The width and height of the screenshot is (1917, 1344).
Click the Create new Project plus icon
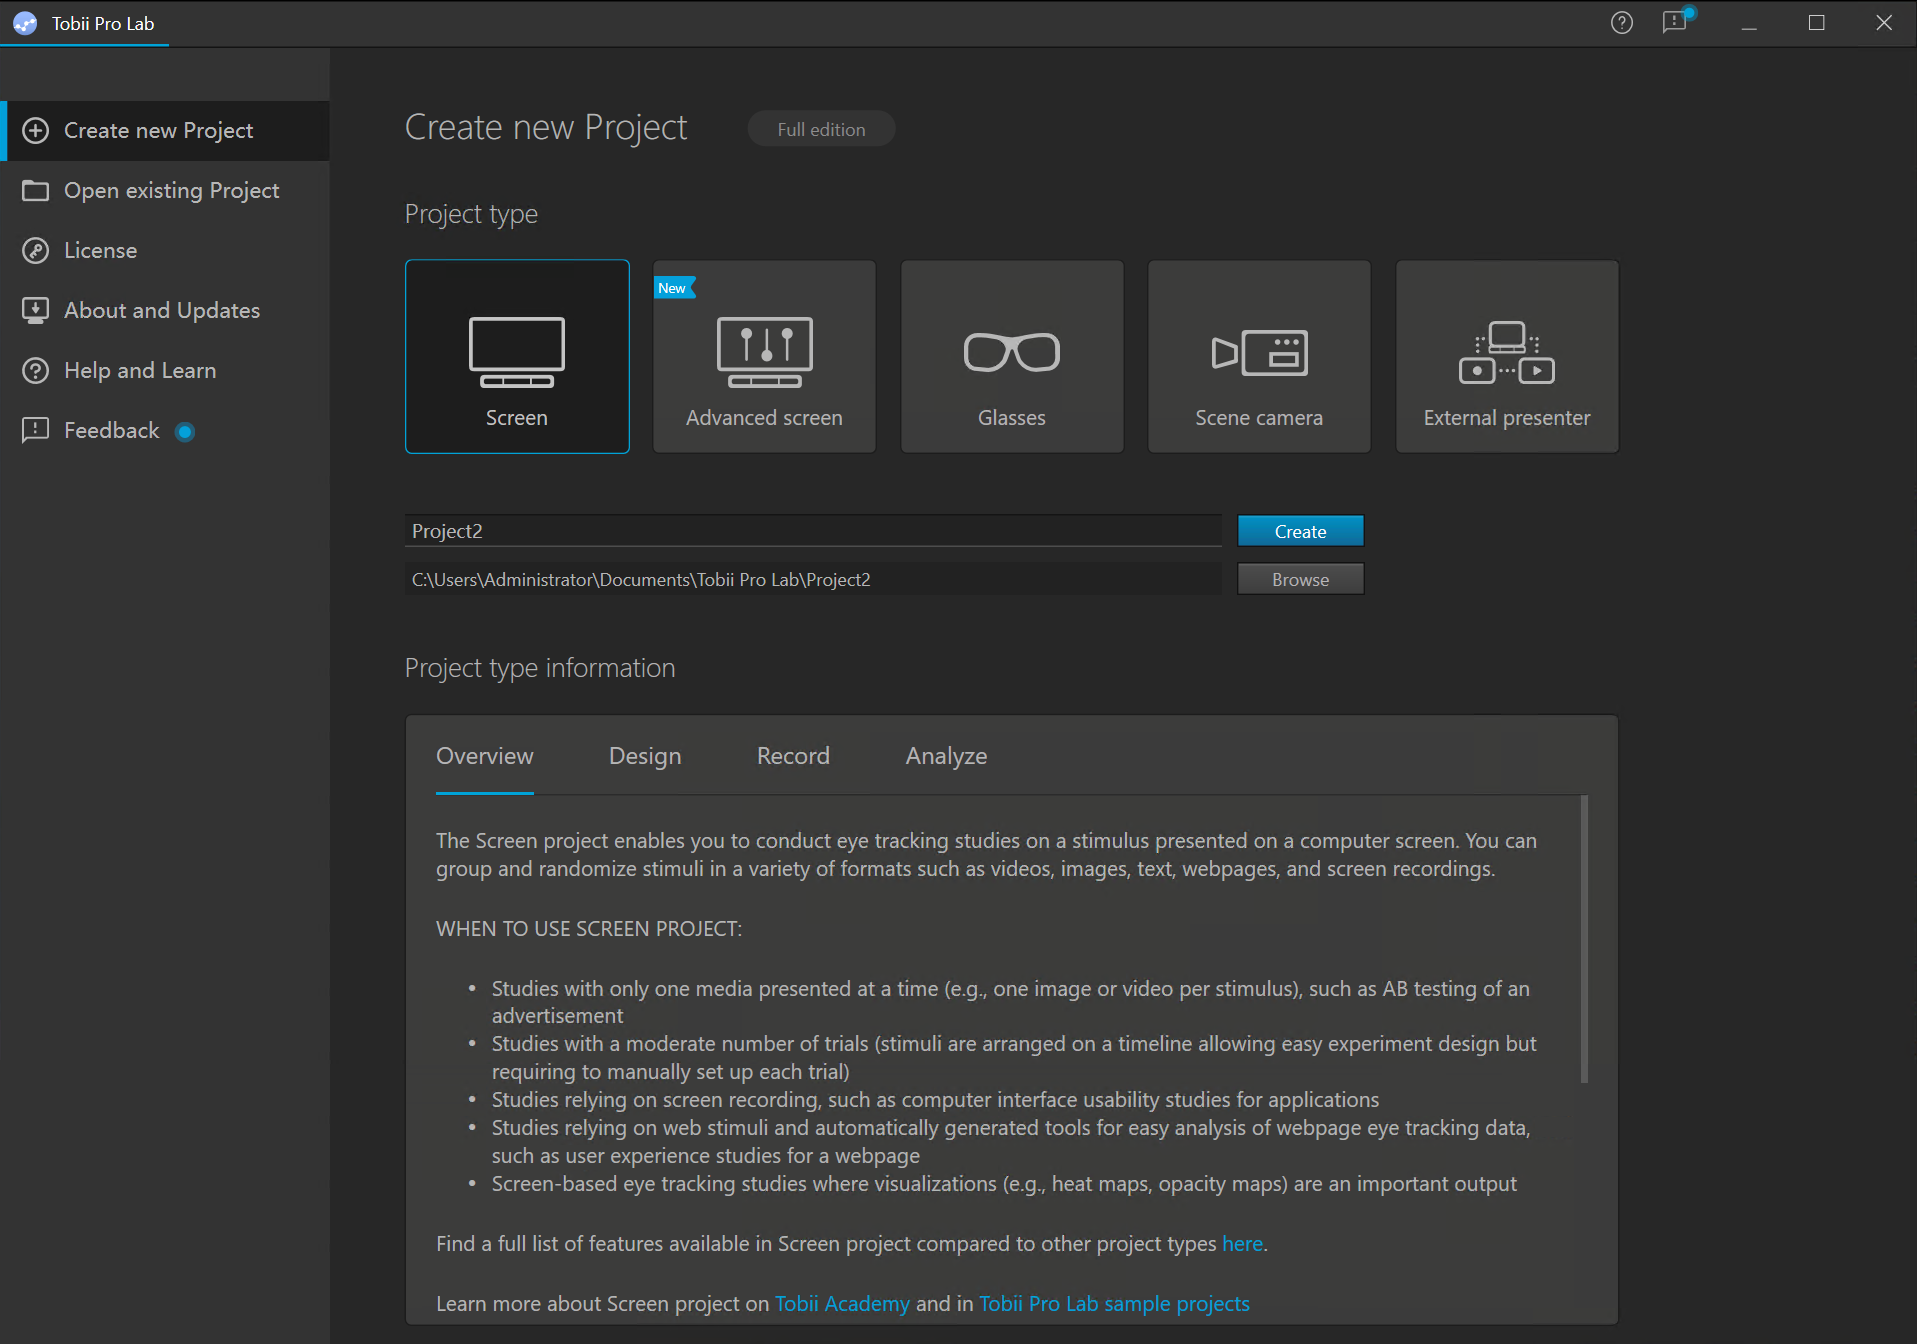(36, 131)
